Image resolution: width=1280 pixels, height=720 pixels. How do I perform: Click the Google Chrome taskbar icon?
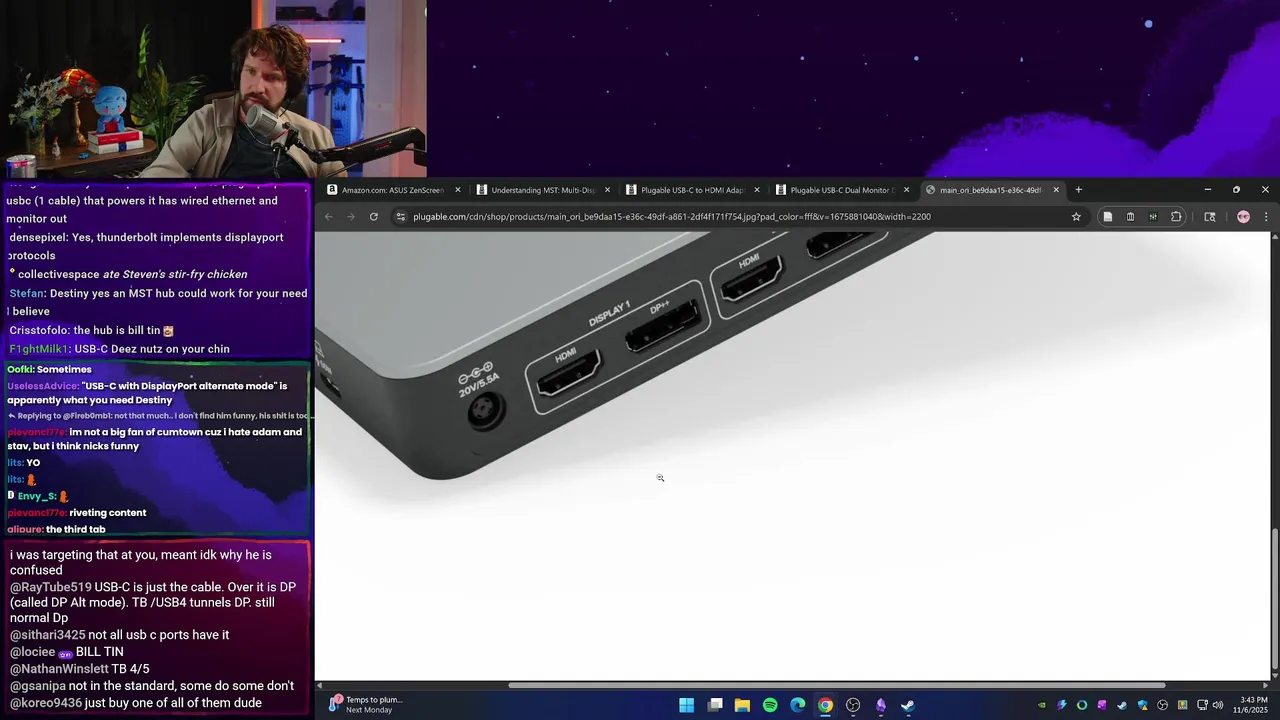pos(825,705)
